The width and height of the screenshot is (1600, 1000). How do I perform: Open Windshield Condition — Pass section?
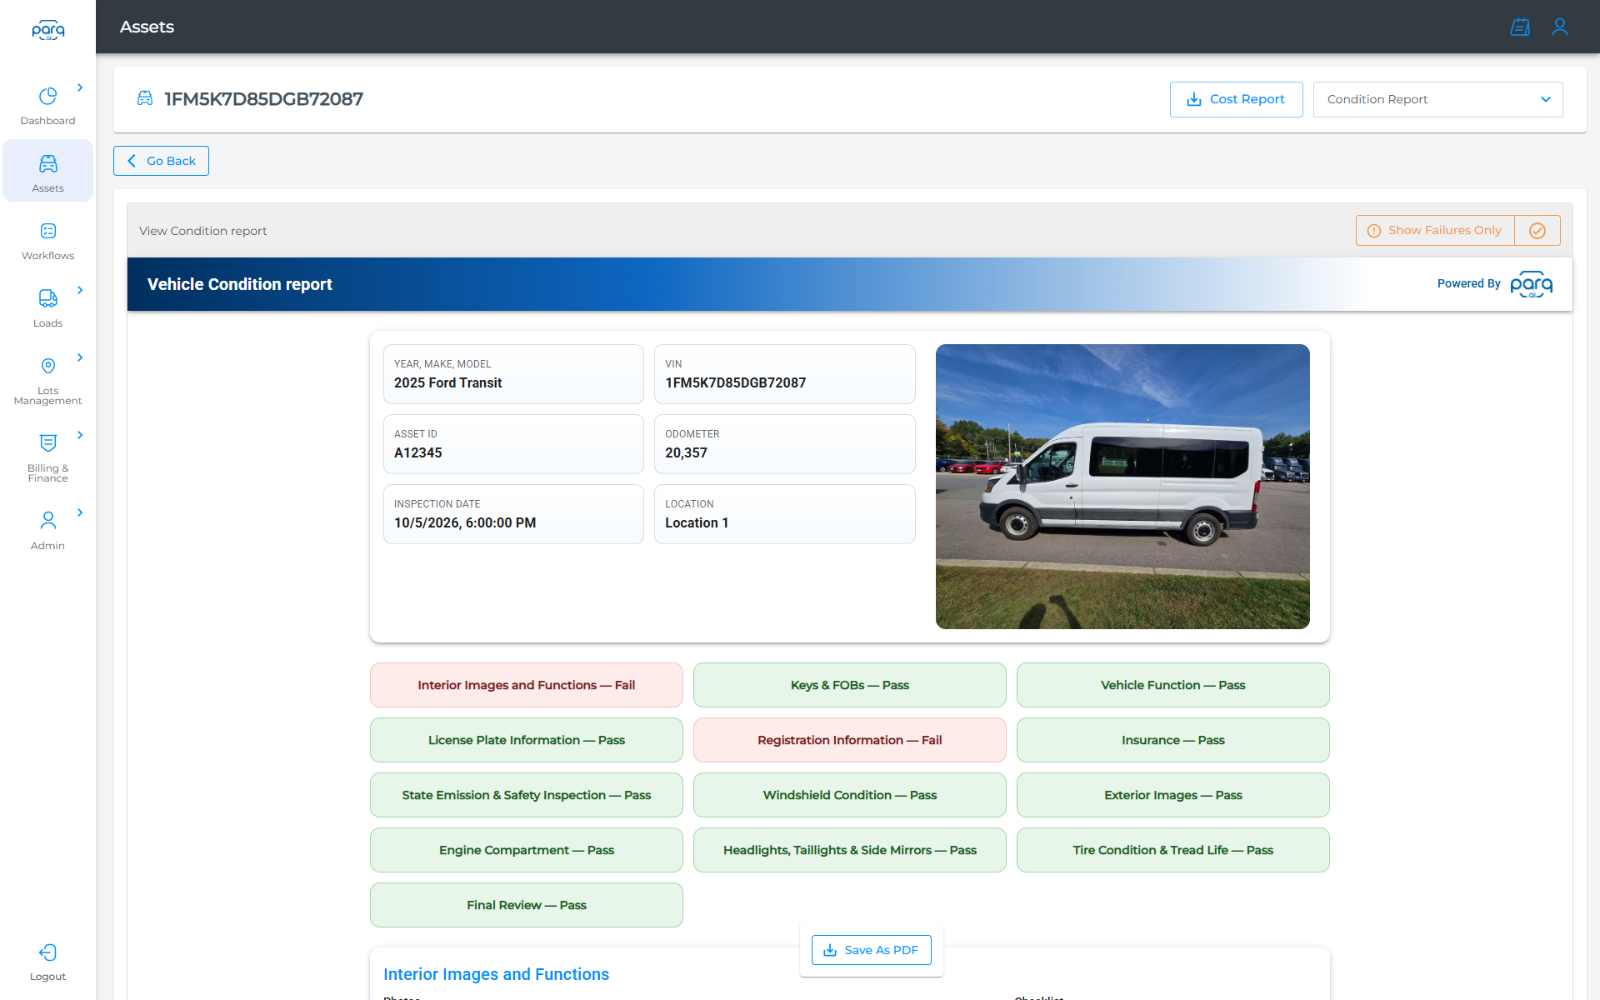click(x=850, y=795)
